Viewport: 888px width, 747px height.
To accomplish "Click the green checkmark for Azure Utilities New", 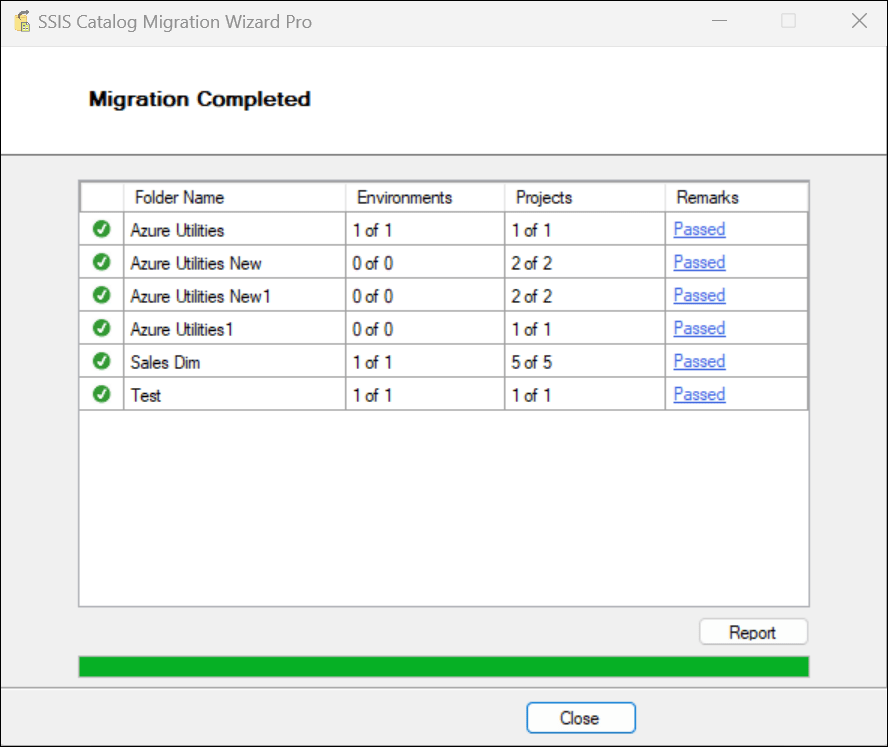I will (x=101, y=261).
